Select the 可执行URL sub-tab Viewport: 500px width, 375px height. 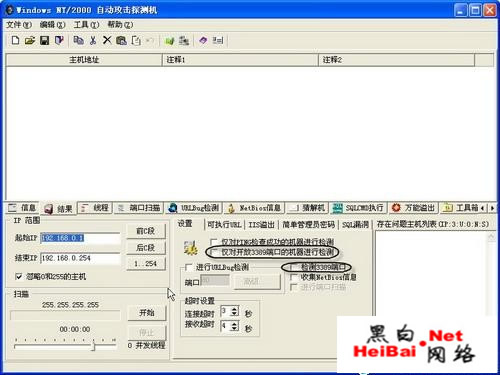coord(224,225)
